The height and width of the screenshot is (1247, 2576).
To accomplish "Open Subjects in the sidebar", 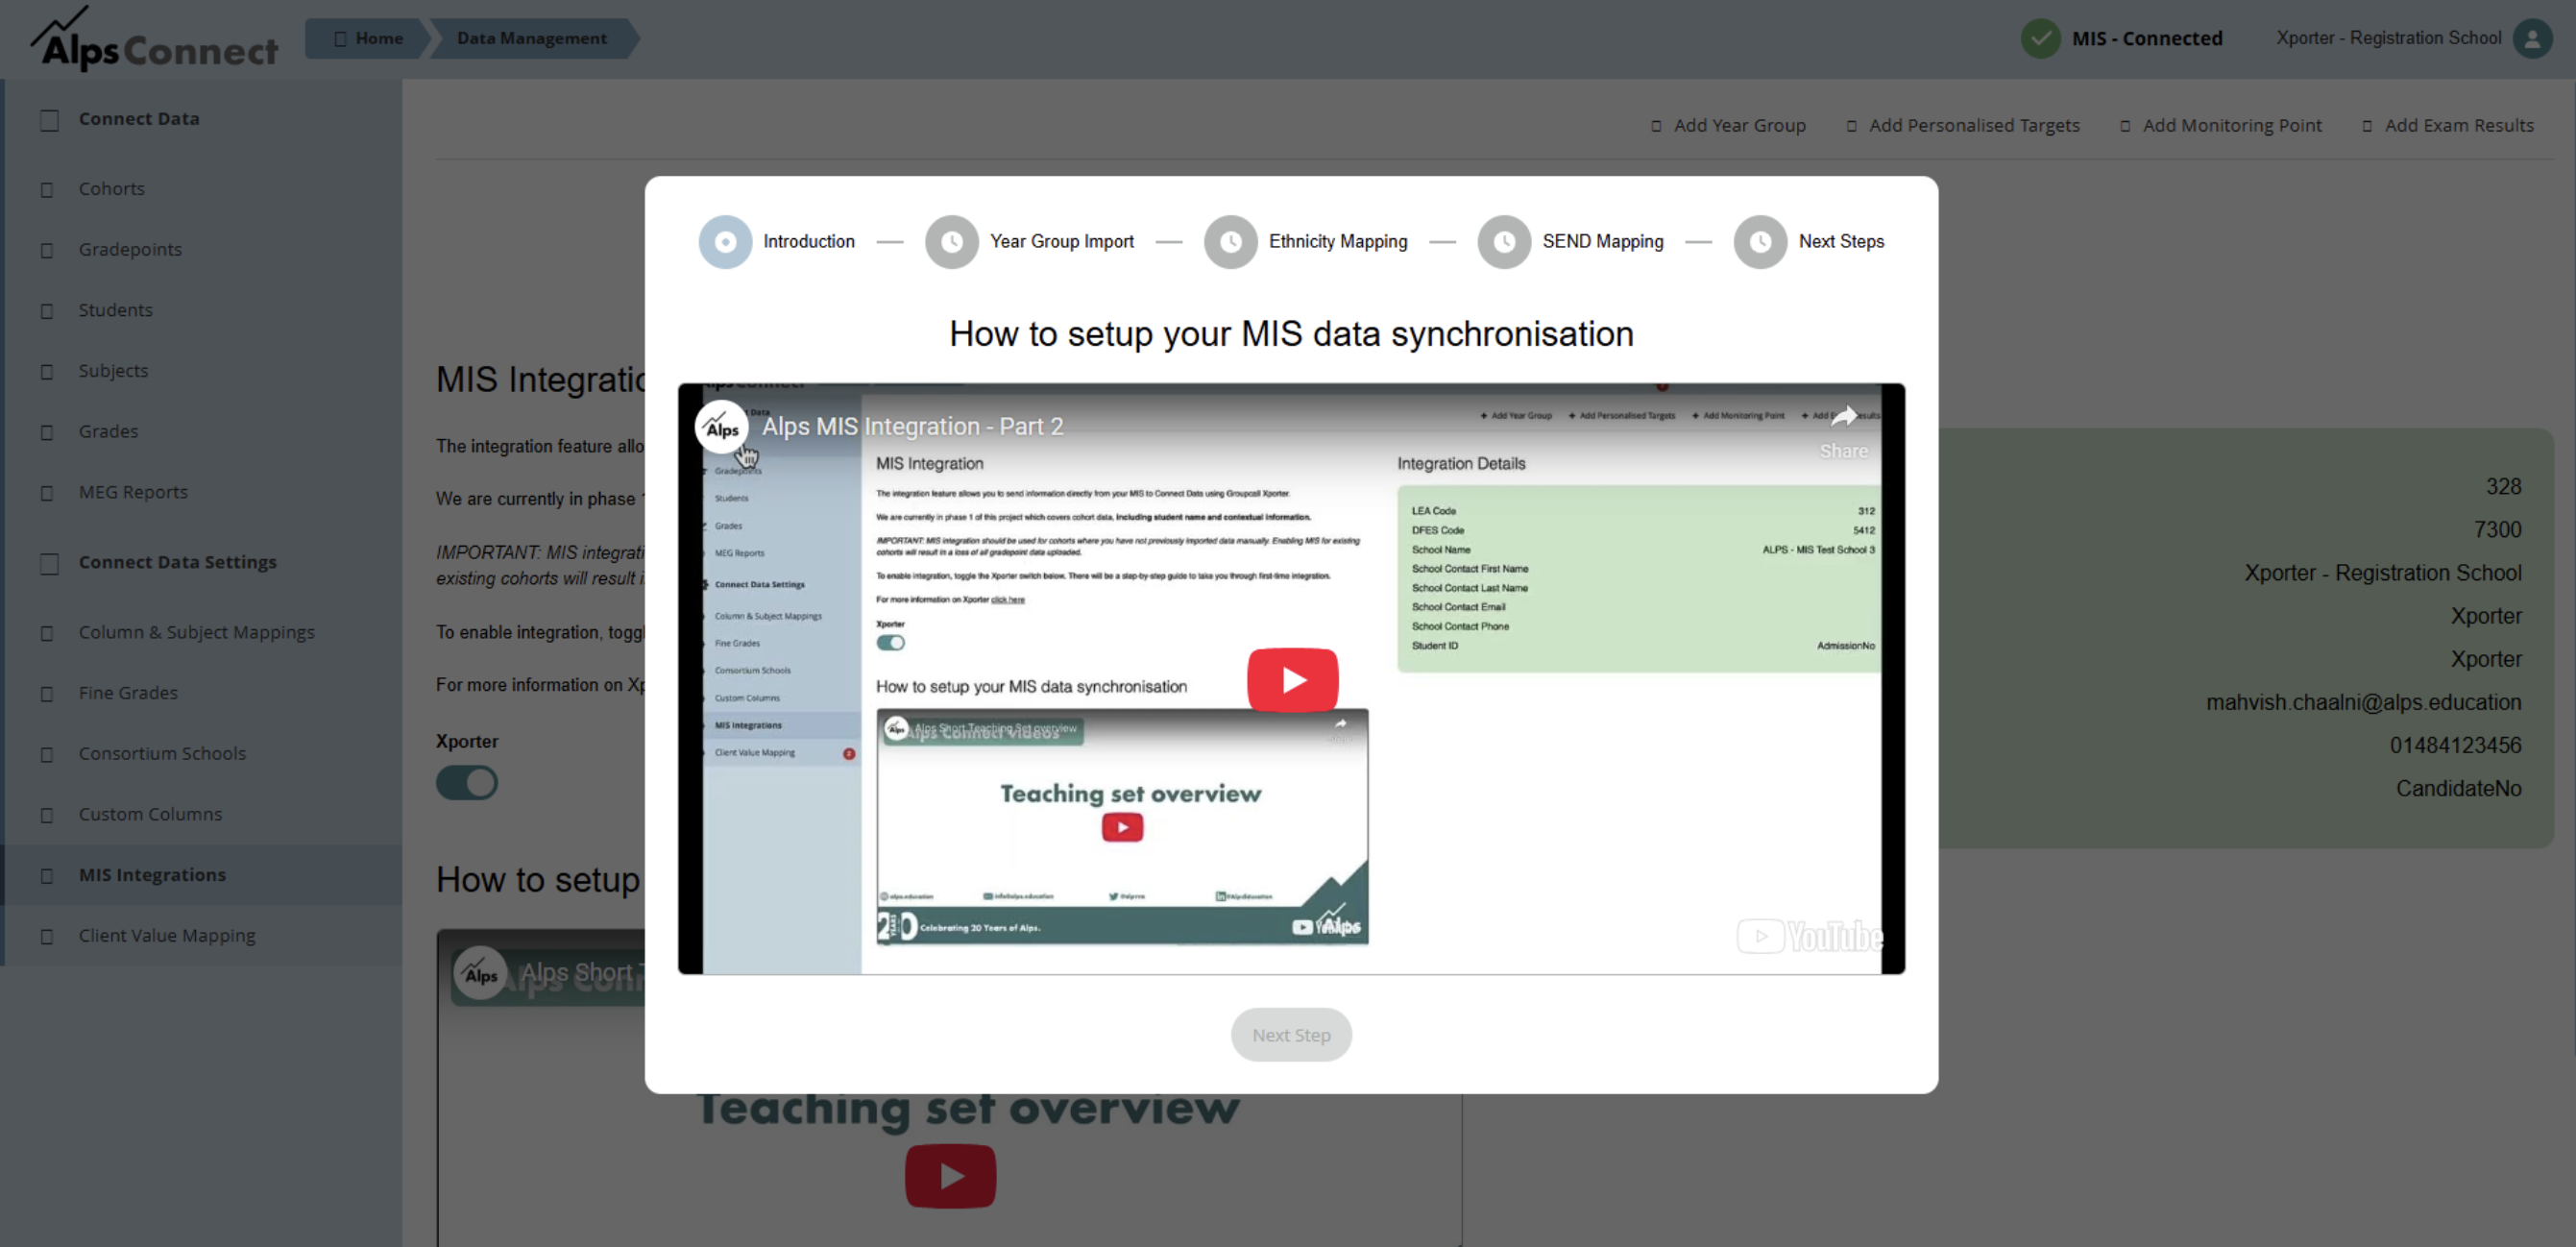I will coord(113,371).
